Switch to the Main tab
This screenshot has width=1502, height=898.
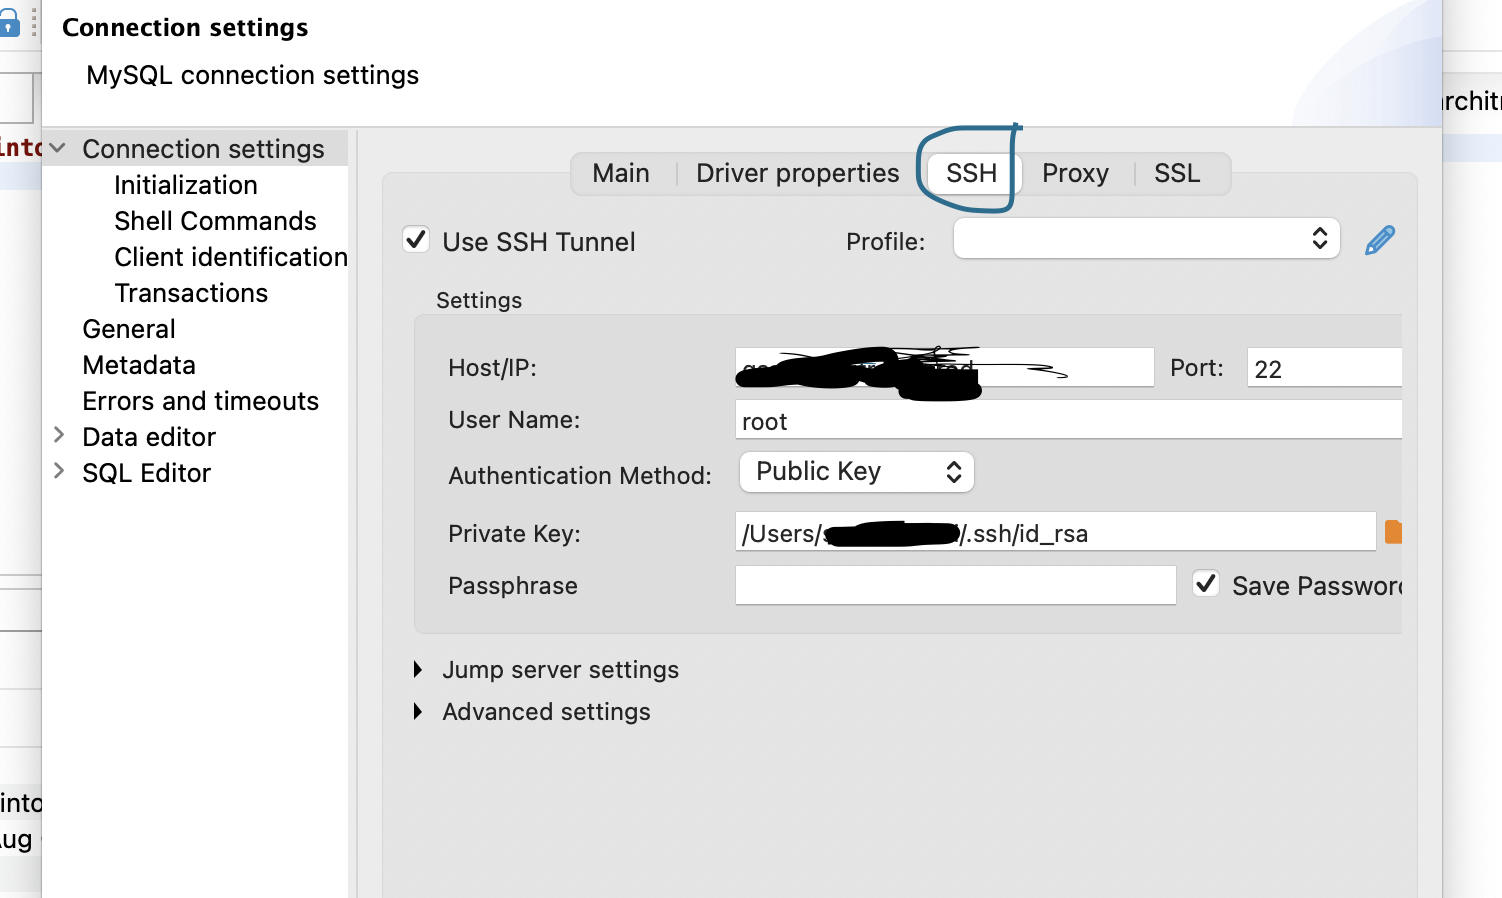click(x=620, y=173)
